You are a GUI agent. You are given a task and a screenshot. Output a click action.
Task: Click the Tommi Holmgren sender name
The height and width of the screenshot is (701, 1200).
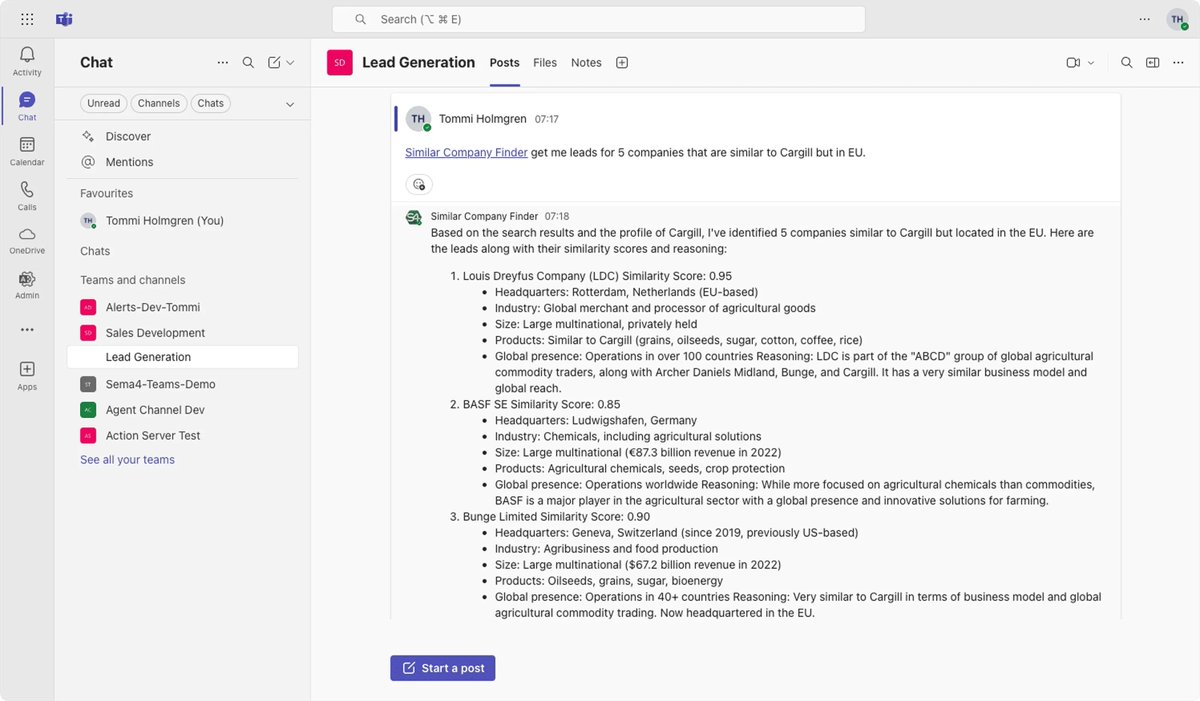pos(483,119)
